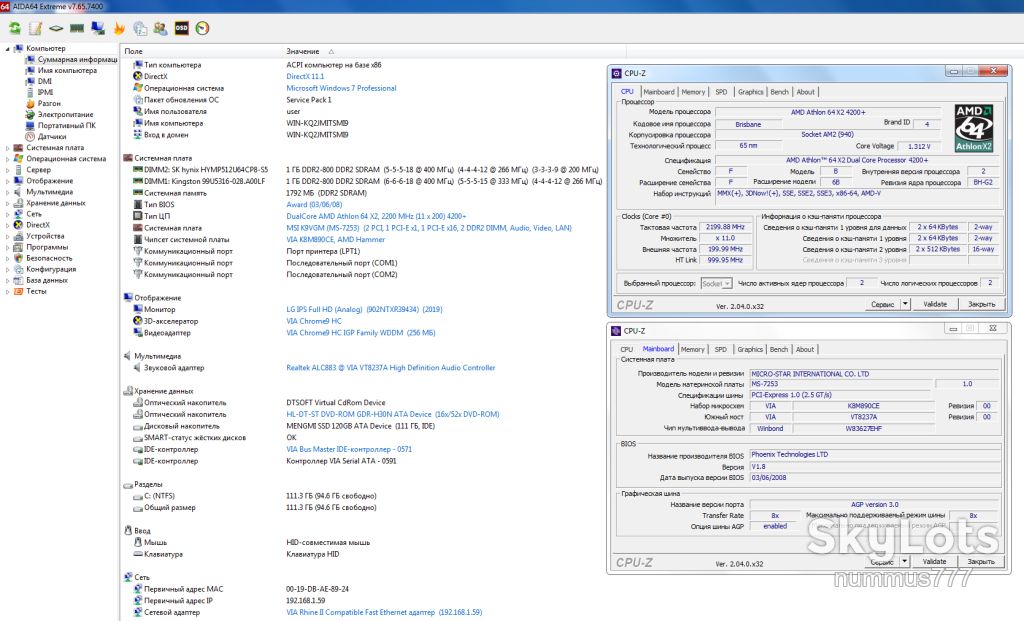The image size is (1024, 621).
Task: Switch to Memory tab in CPU-Z processor window
Action: tap(693, 92)
